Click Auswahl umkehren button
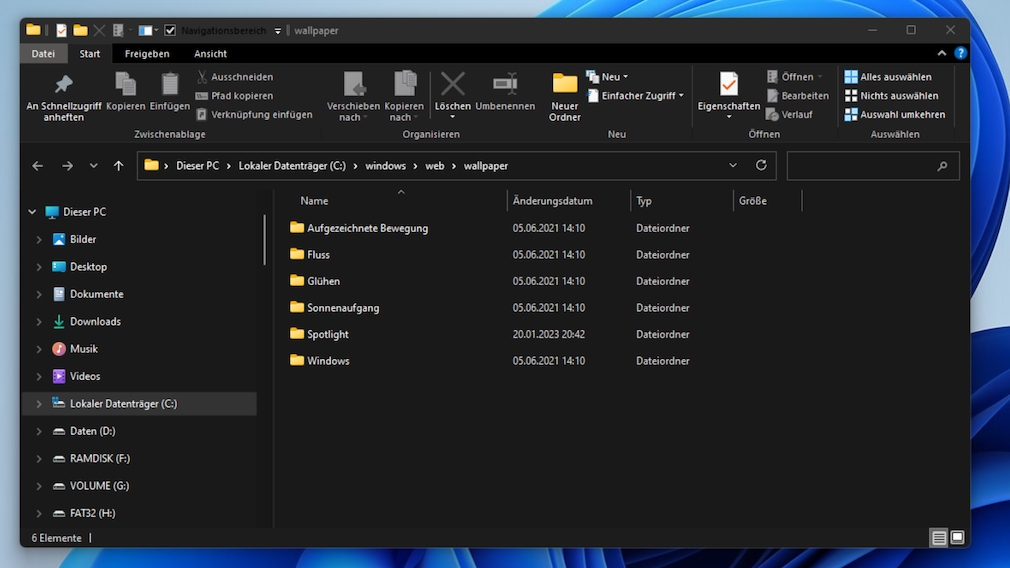 (x=894, y=115)
